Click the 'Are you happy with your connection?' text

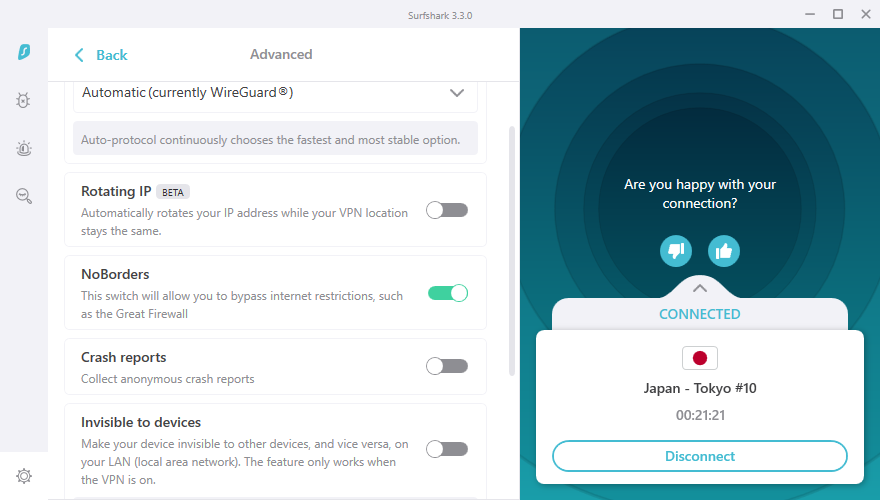tap(700, 194)
